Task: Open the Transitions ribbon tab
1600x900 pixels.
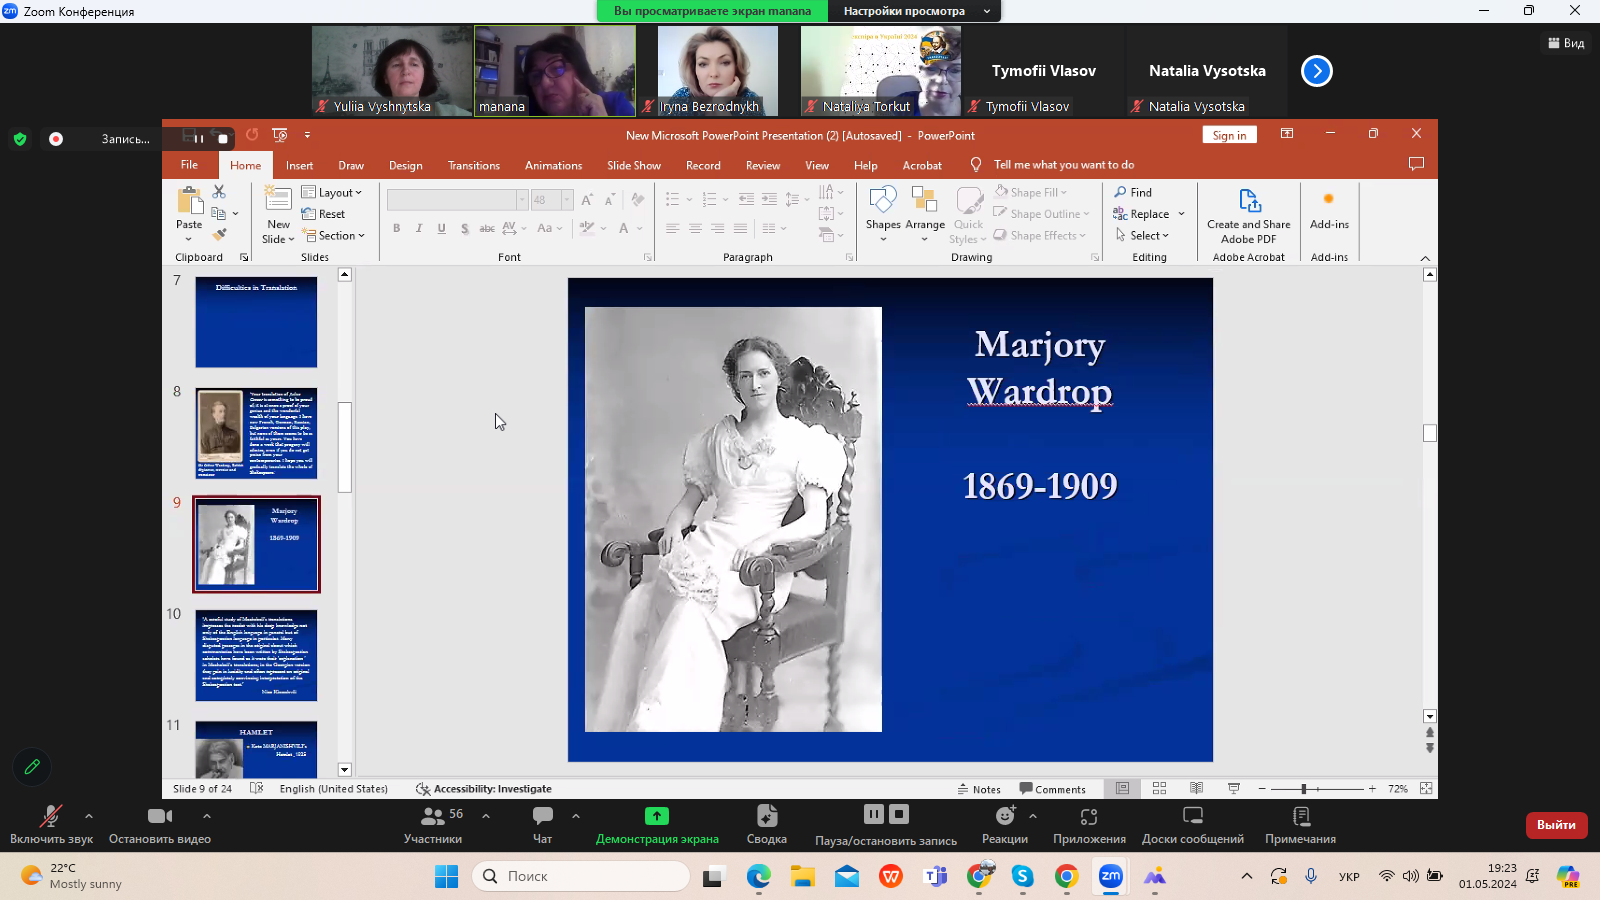Action: (473, 166)
